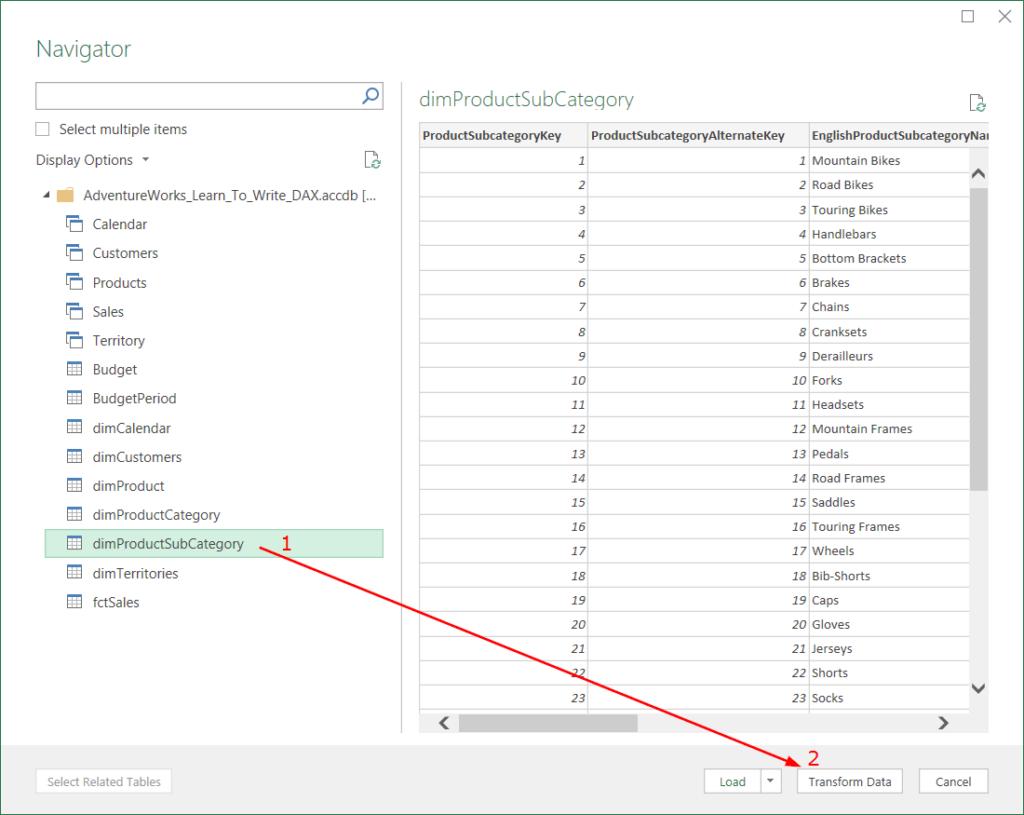Select the Budget table icon
The height and width of the screenshot is (815, 1024).
[x=74, y=369]
